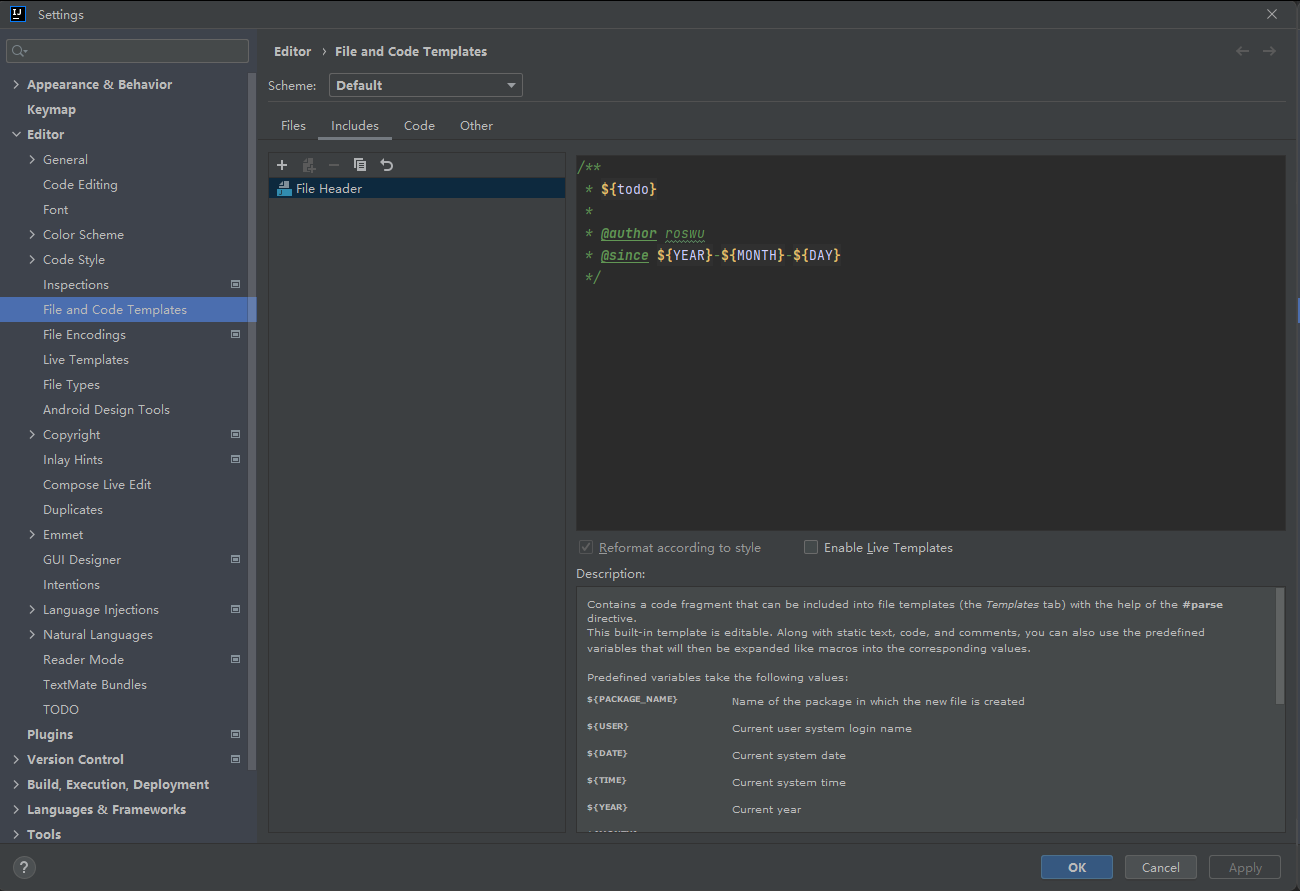Click in the settings search field
Image resolution: width=1300 pixels, height=891 pixels.
click(128, 51)
